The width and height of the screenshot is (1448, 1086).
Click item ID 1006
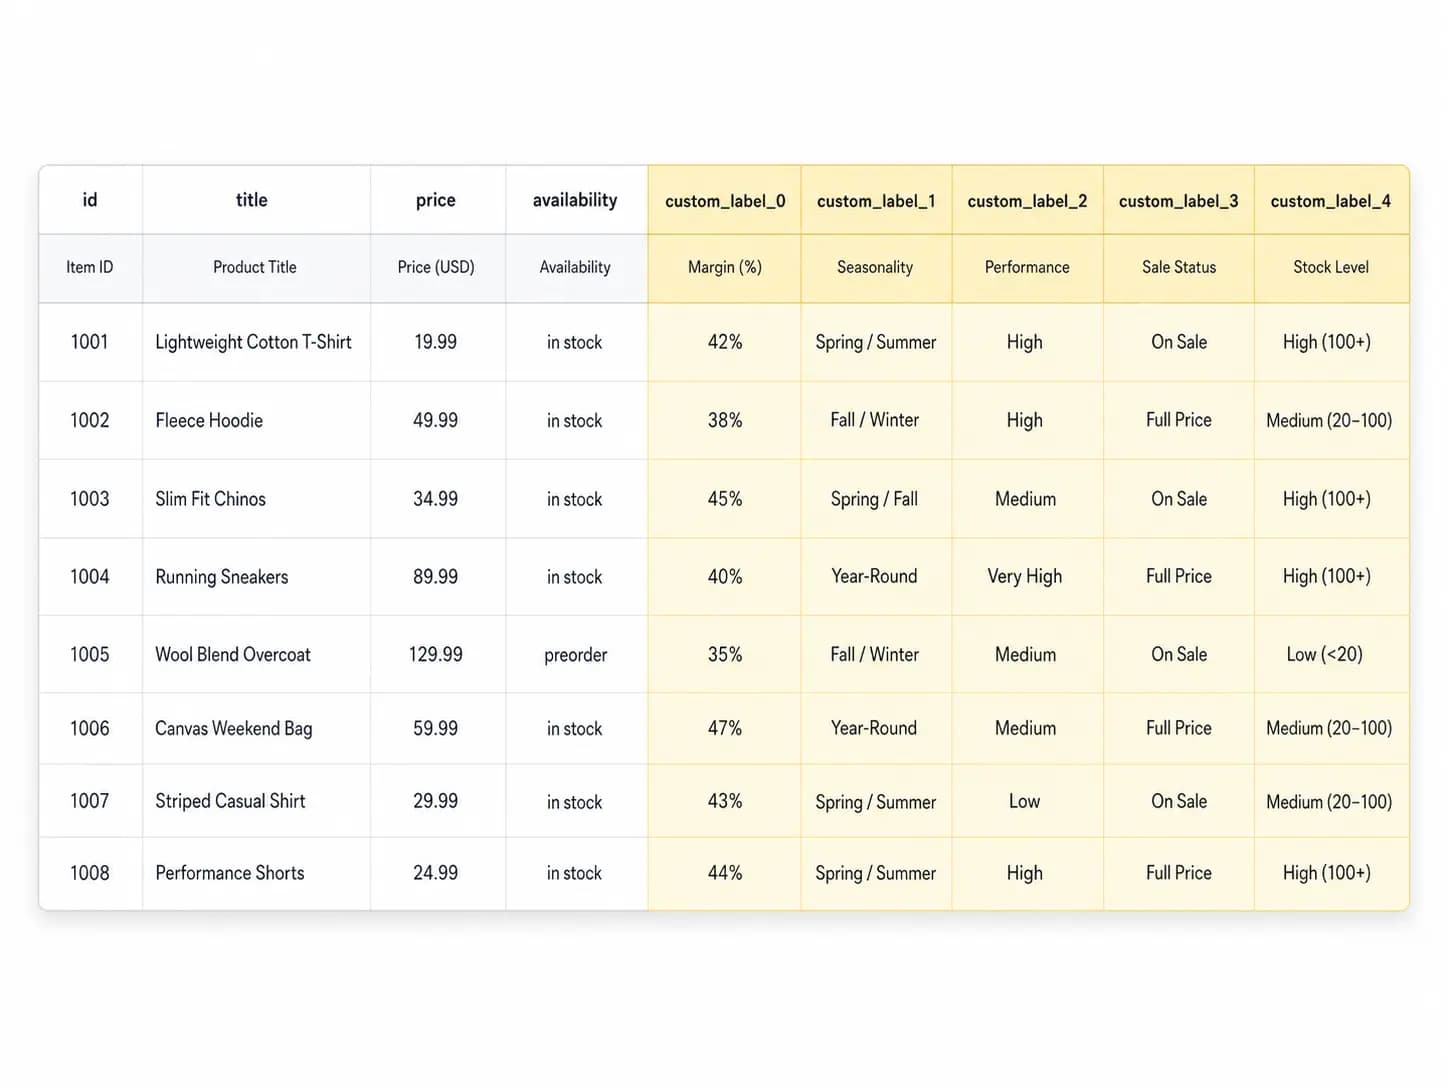[x=89, y=728]
